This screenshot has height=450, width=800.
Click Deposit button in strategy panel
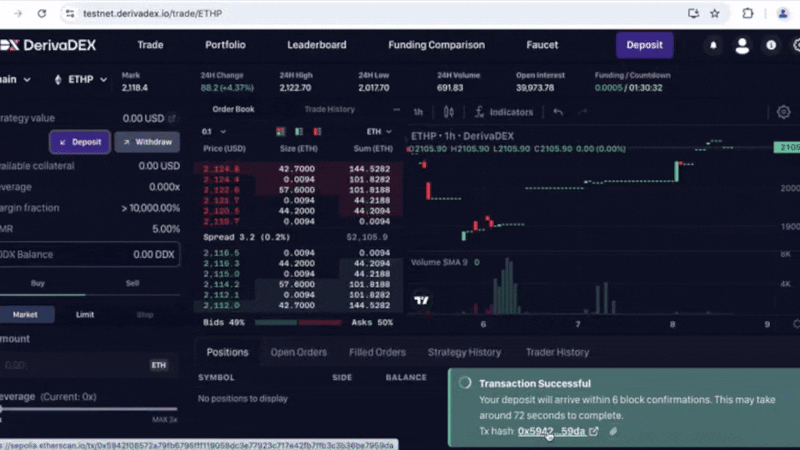80,142
